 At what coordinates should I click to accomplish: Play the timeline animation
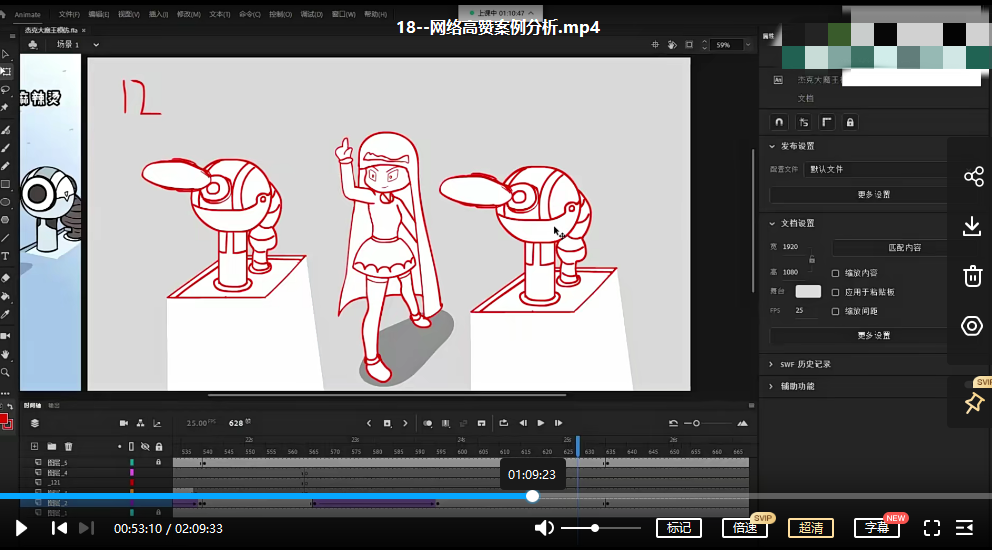click(x=541, y=423)
